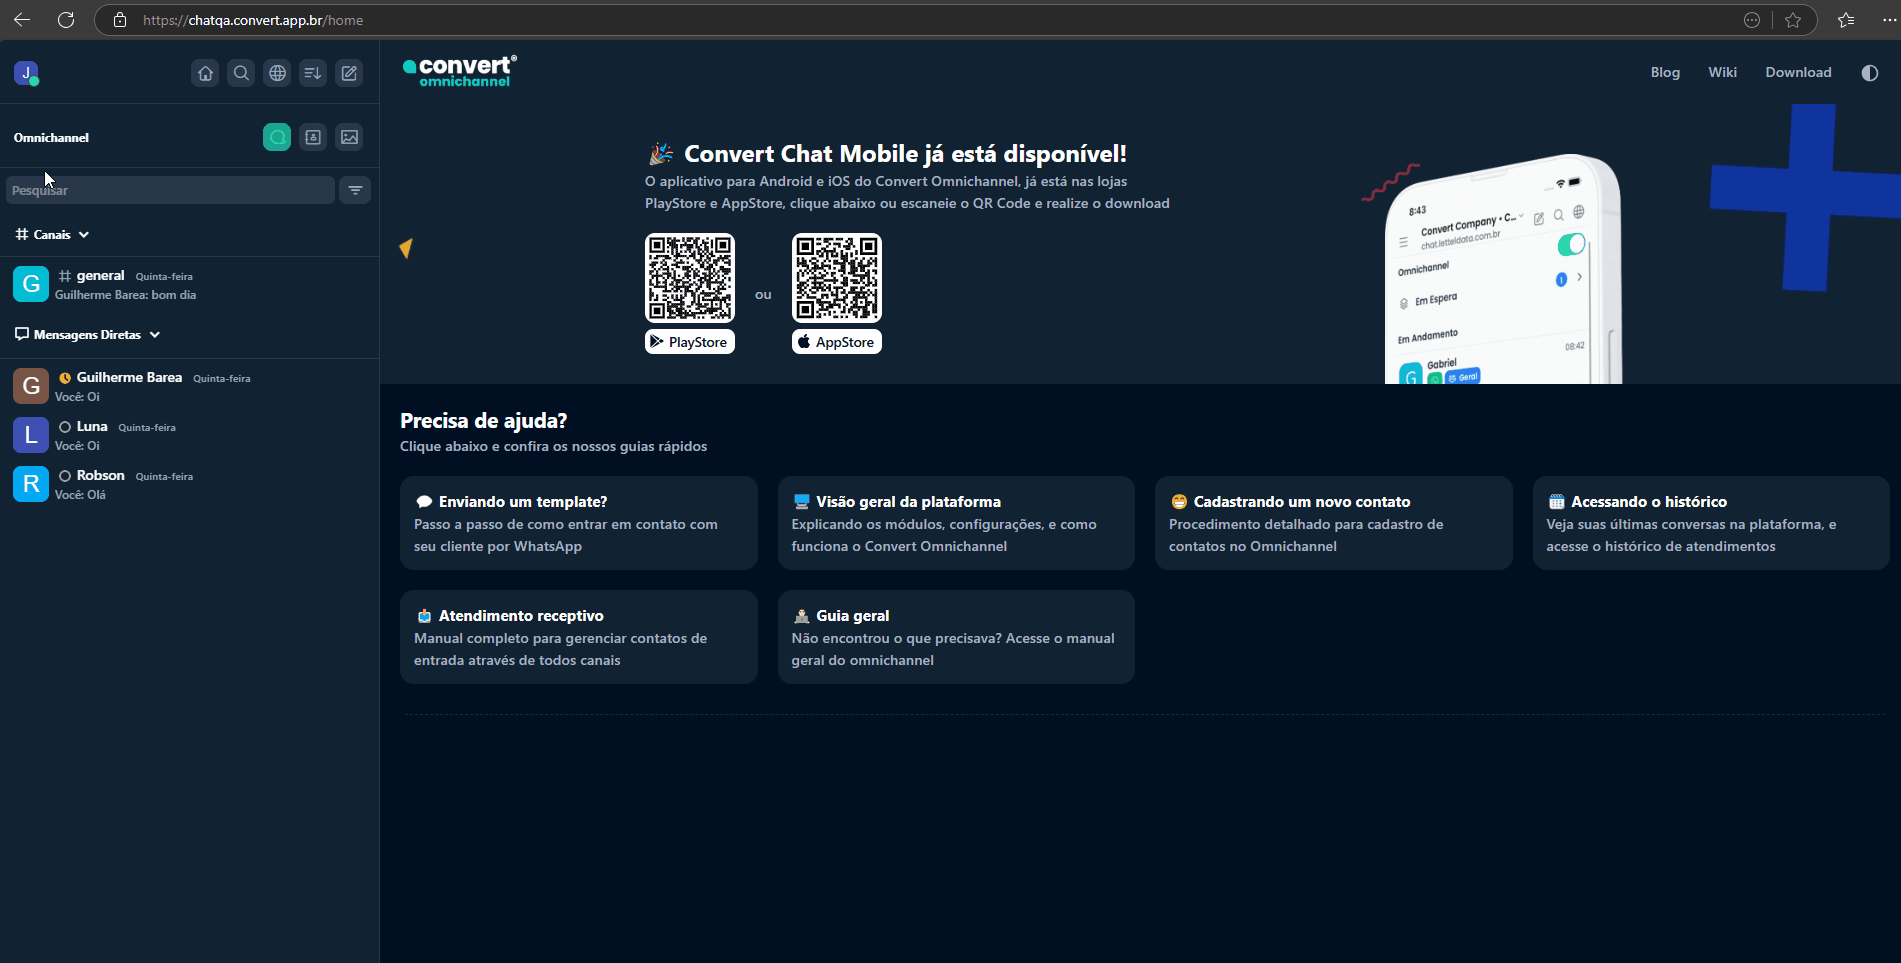Click the PlayStore download button
Screen dimensions: 1901x963
click(690, 342)
